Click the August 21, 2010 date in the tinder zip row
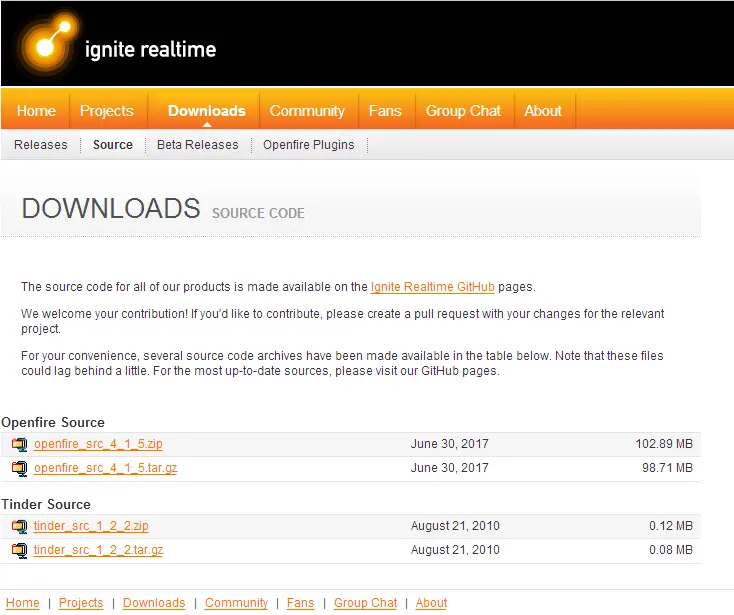734x615 pixels. (455, 526)
